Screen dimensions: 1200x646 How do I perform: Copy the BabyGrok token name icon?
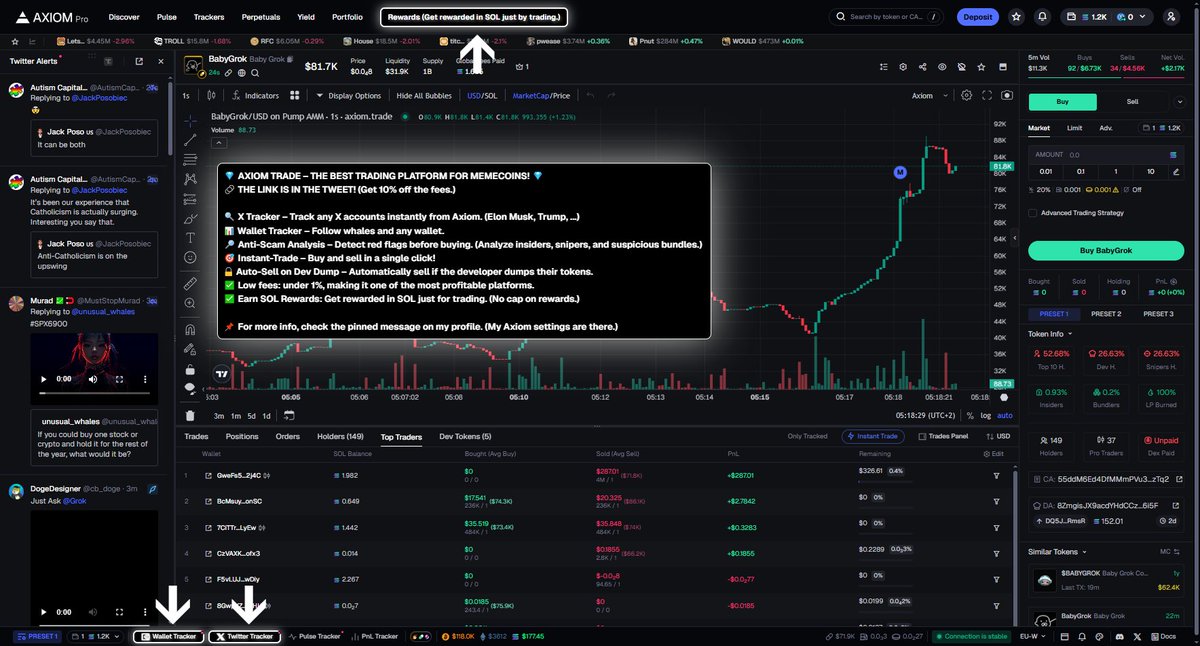(291, 60)
